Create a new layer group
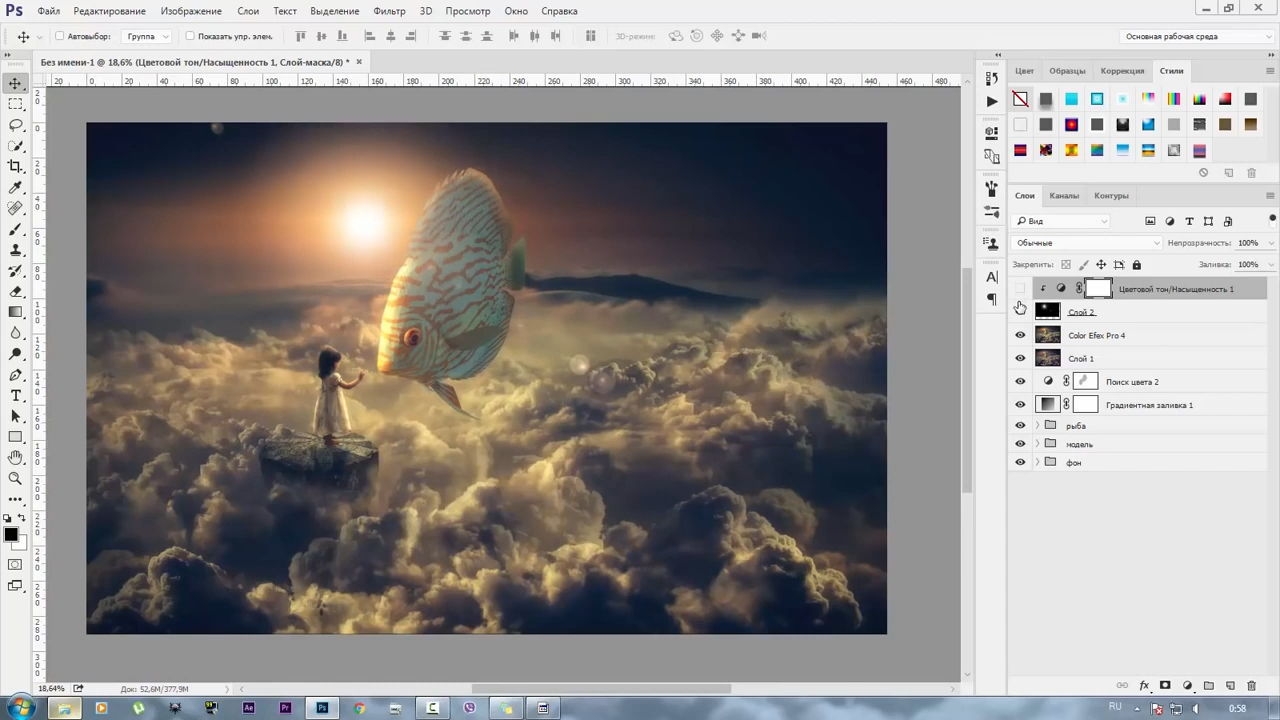Screen dimensions: 1280x720 [1209, 686]
